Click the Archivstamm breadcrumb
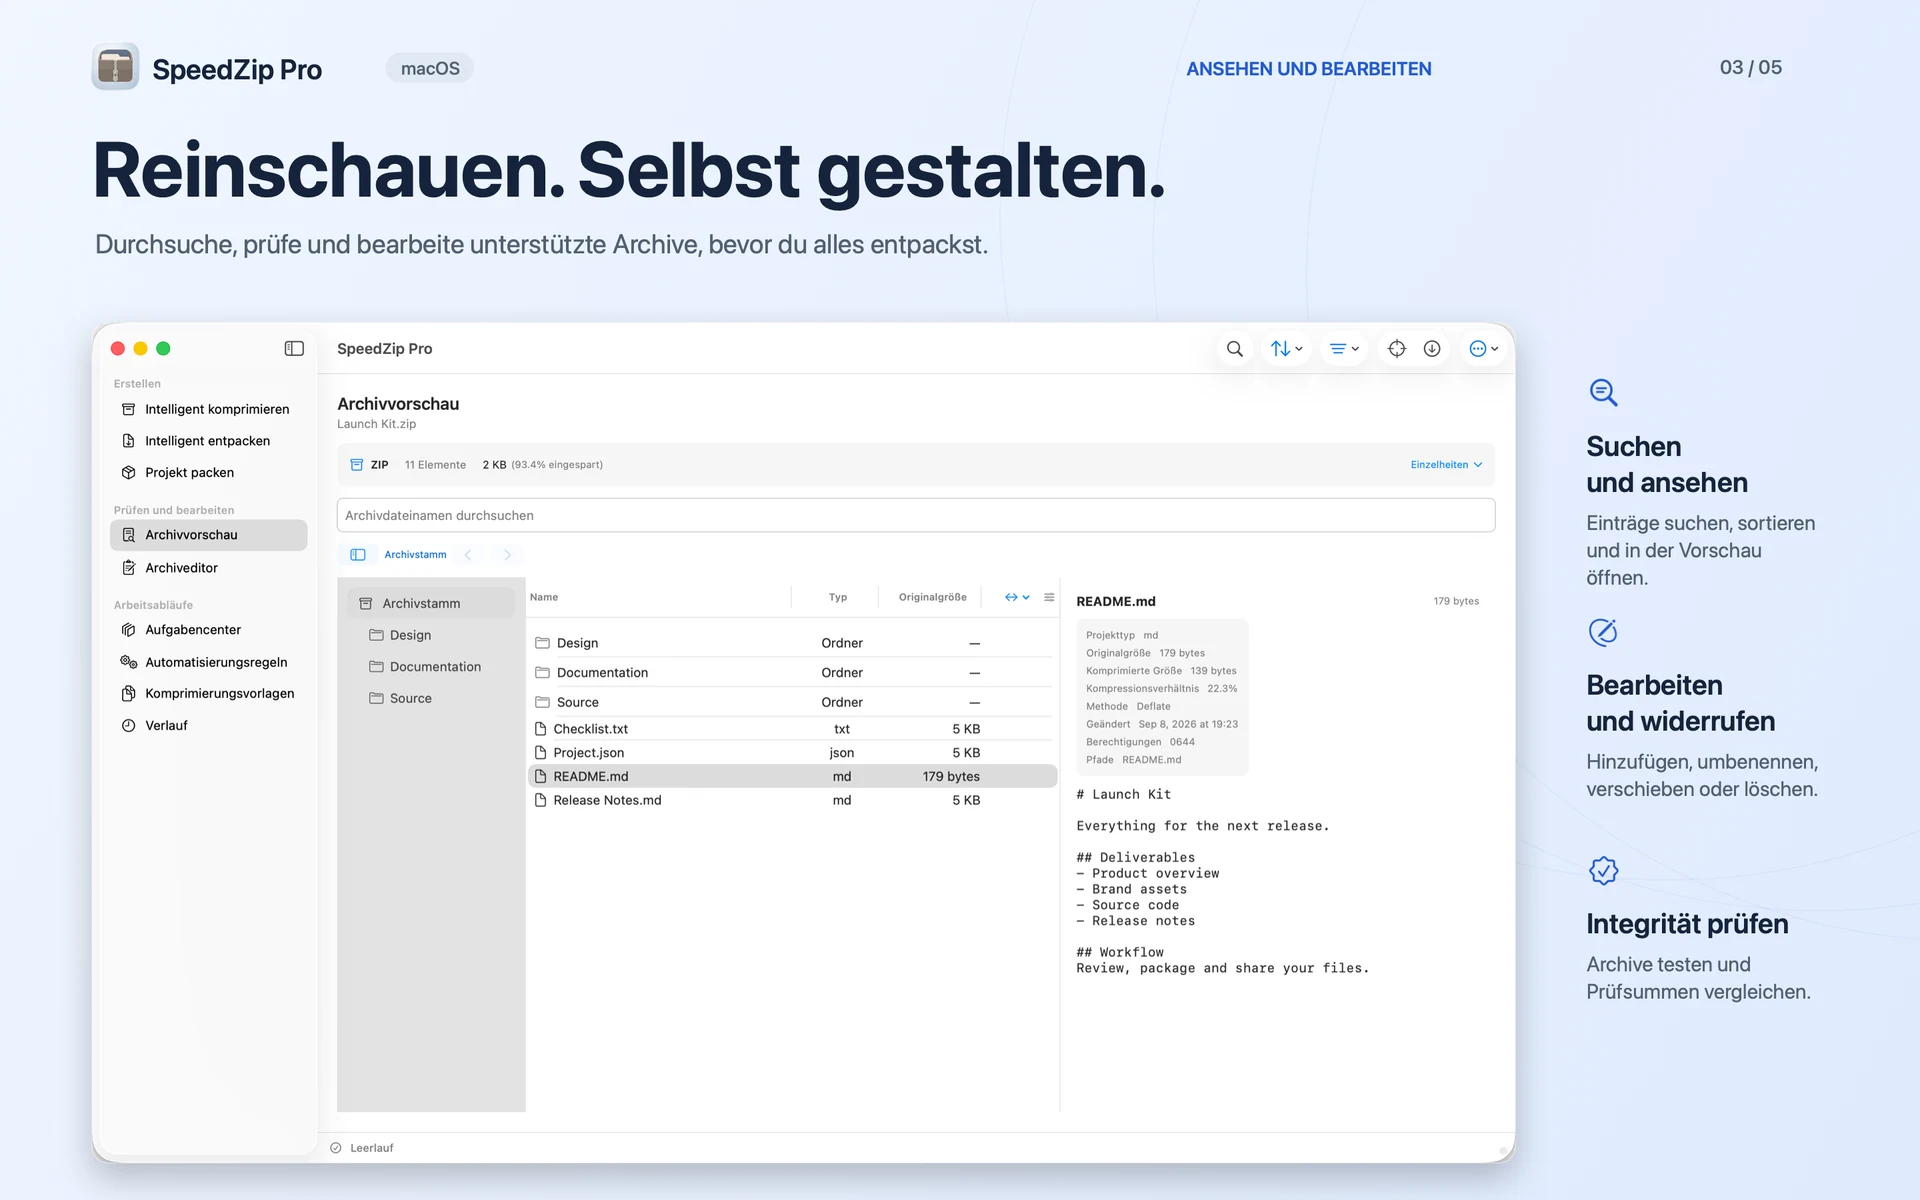The height and width of the screenshot is (1200, 1920). tap(415, 555)
